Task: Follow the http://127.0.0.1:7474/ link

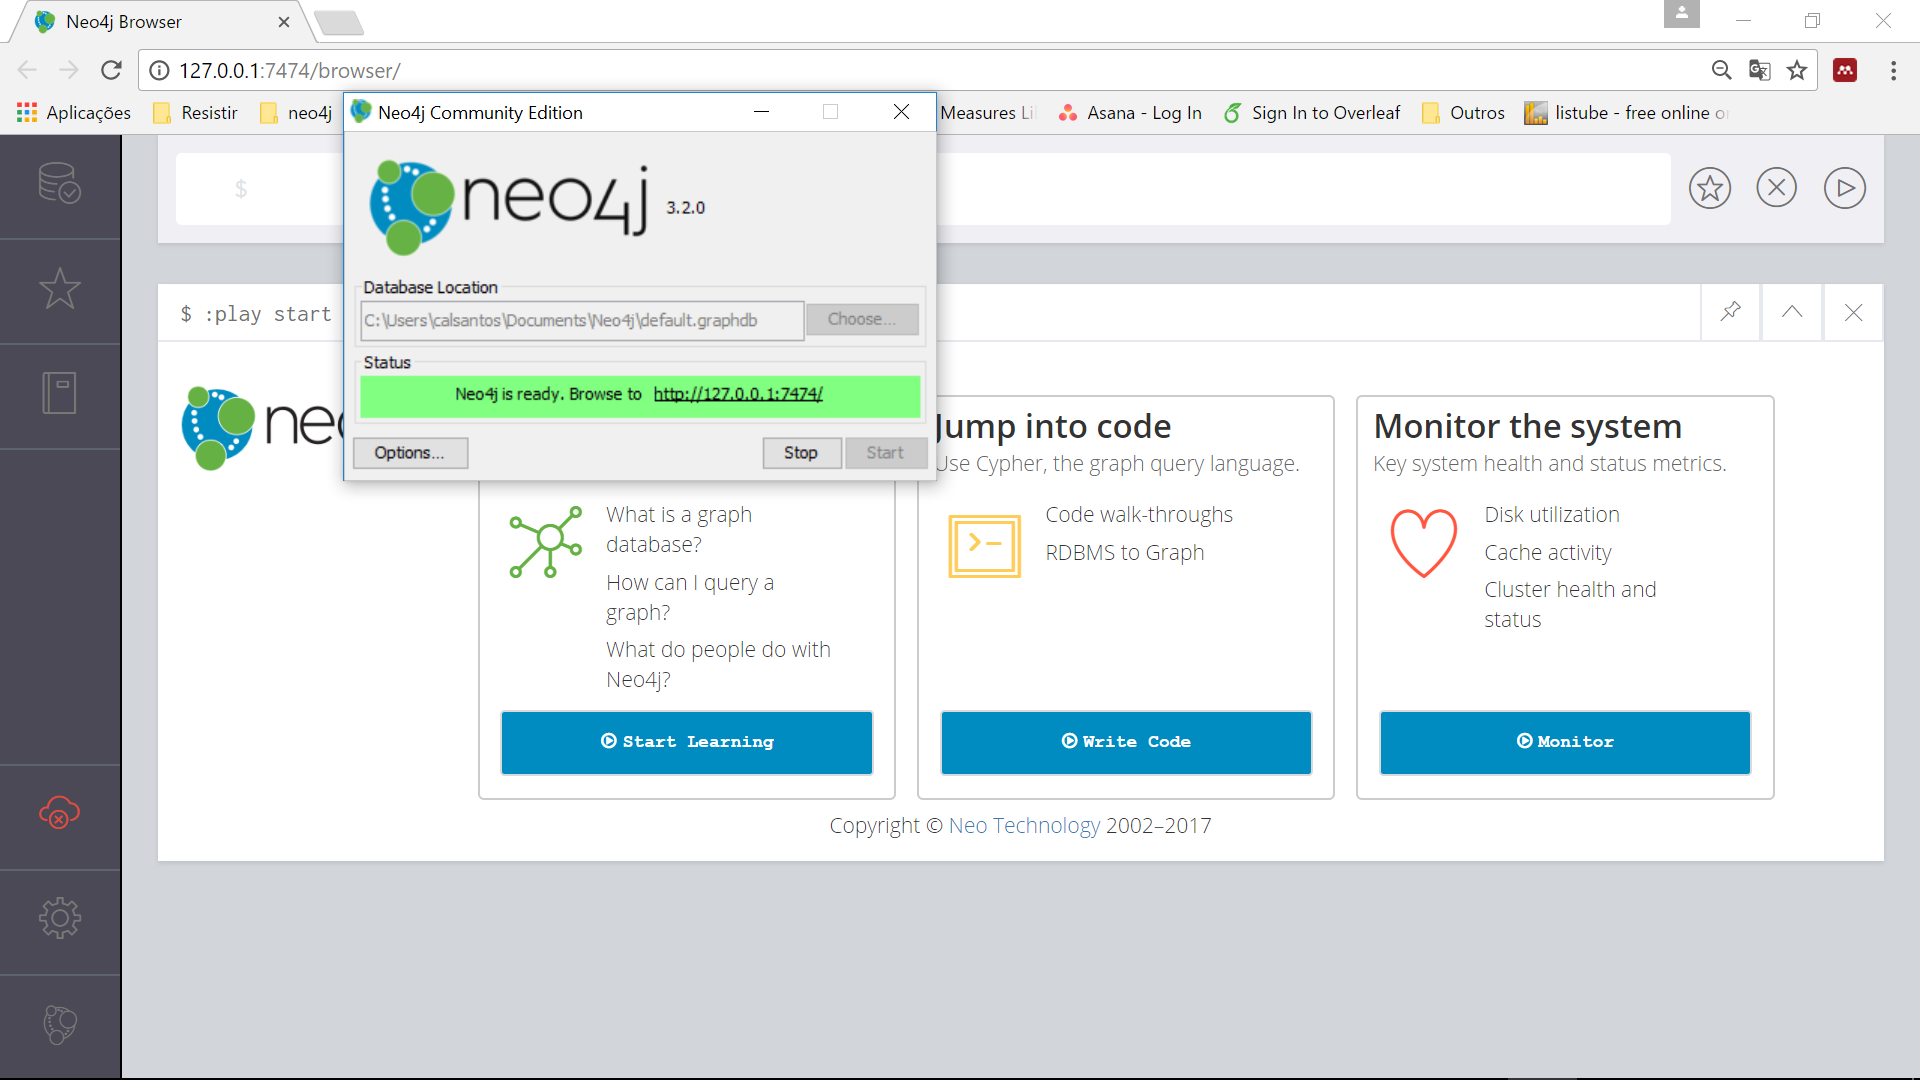Action: (x=737, y=394)
